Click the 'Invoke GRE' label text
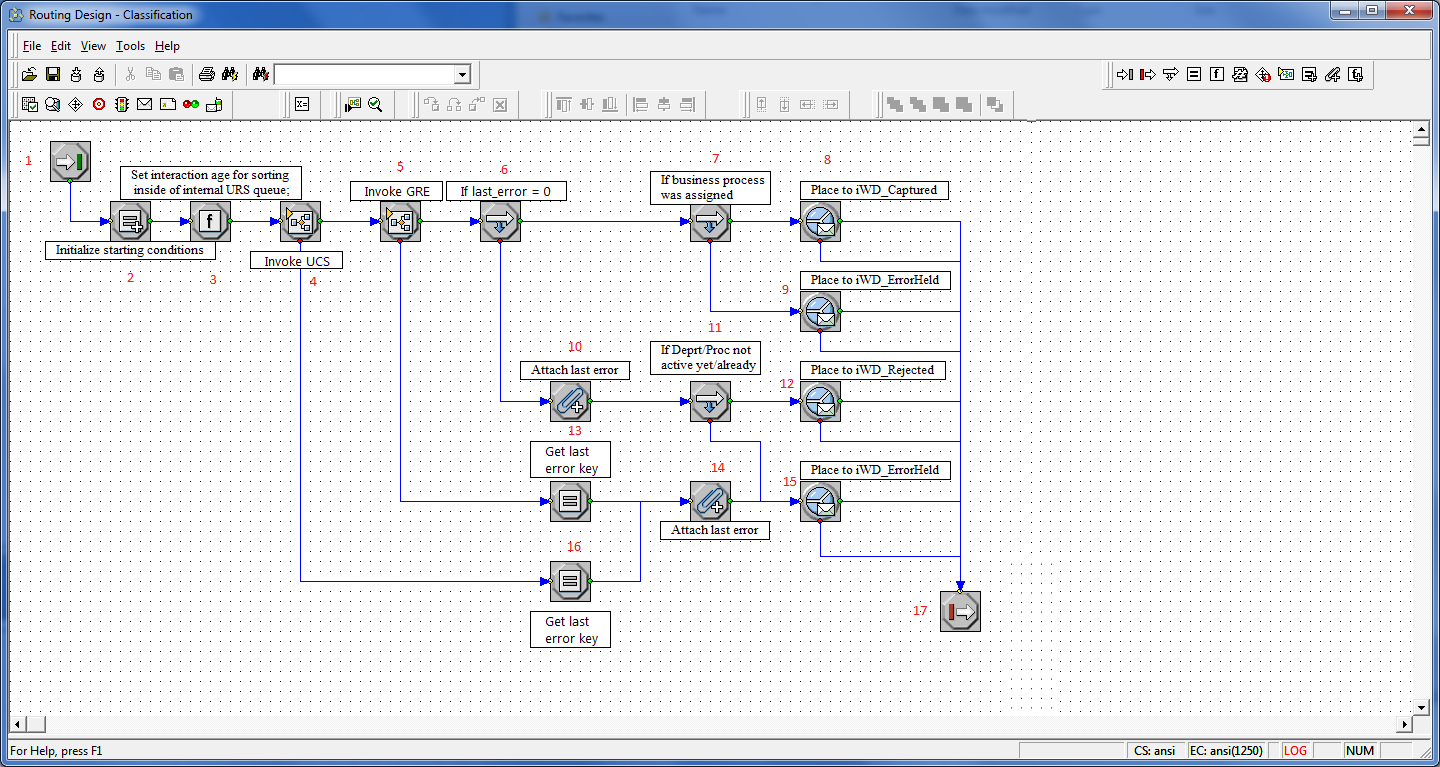 click(396, 191)
